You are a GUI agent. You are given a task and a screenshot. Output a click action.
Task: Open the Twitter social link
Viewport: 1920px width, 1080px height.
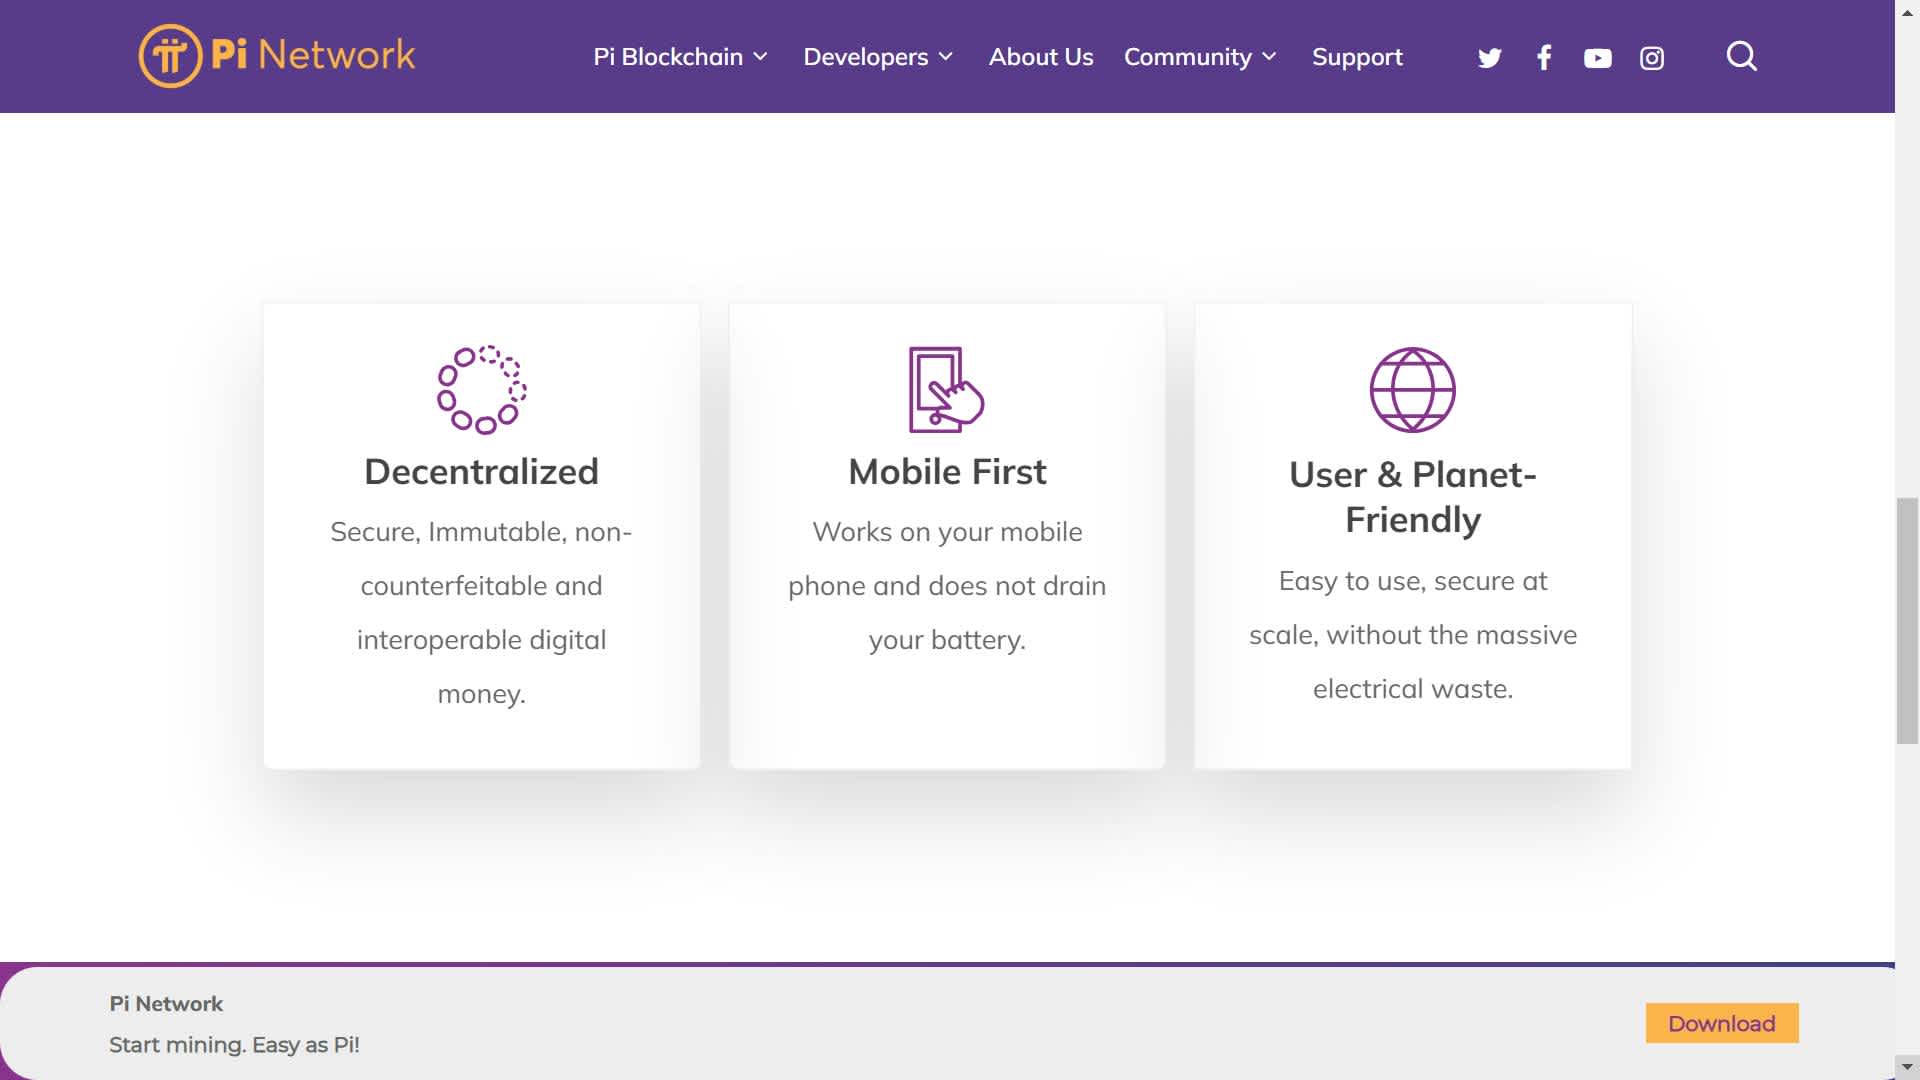[x=1489, y=58]
